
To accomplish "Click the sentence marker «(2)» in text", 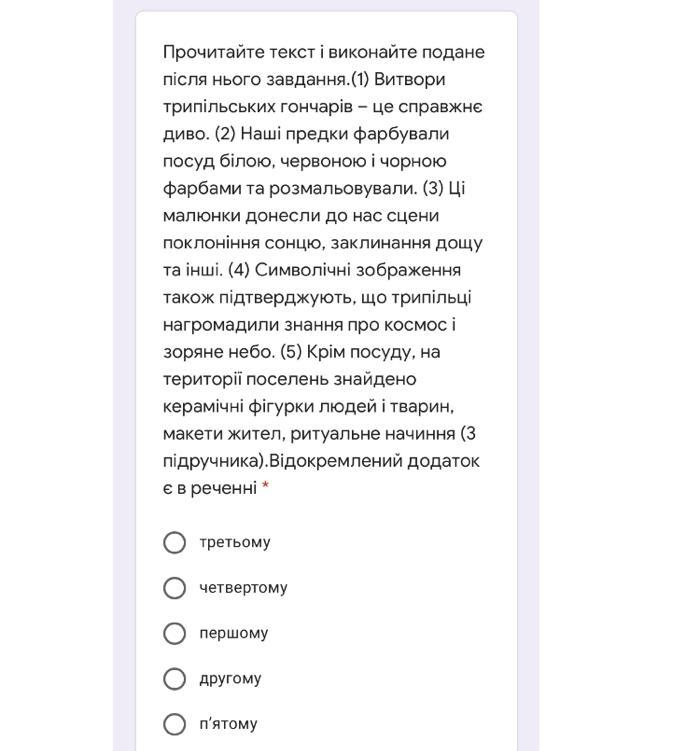I will click(x=225, y=134).
